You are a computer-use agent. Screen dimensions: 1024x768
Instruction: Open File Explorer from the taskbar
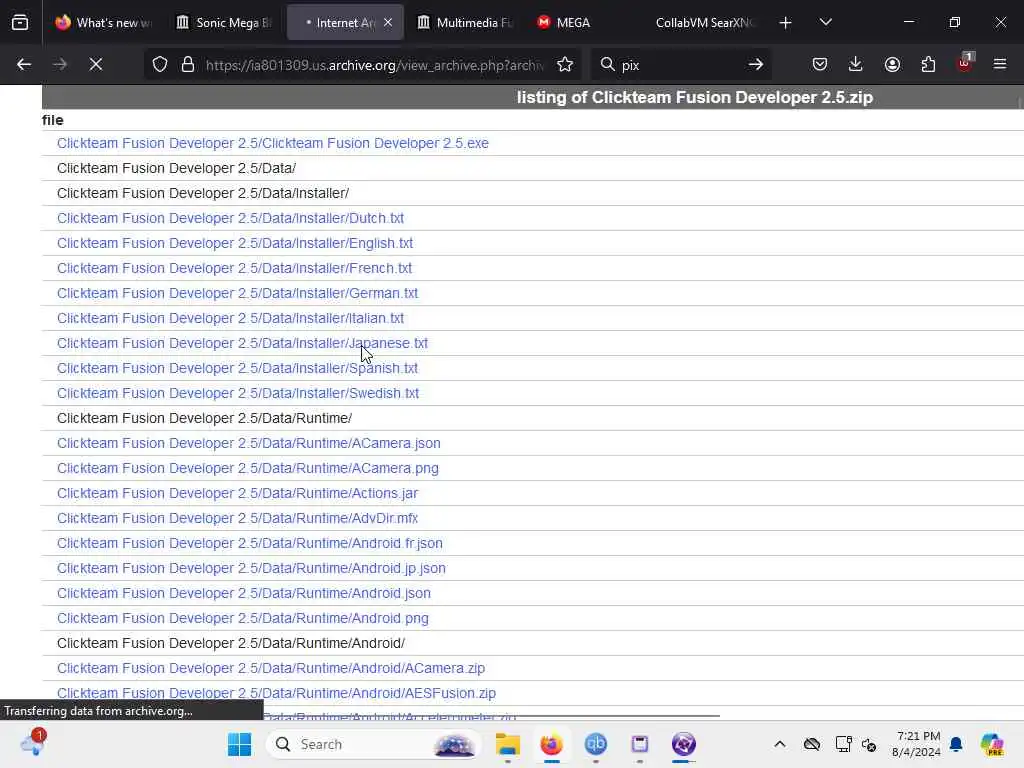[507, 744]
